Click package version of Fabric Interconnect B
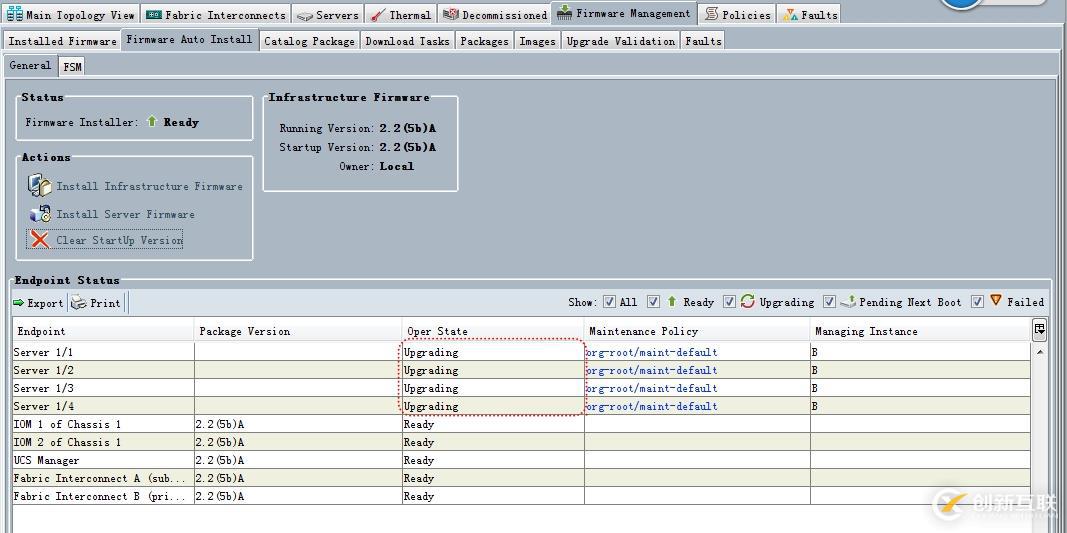The image size is (1067, 533). [220, 496]
